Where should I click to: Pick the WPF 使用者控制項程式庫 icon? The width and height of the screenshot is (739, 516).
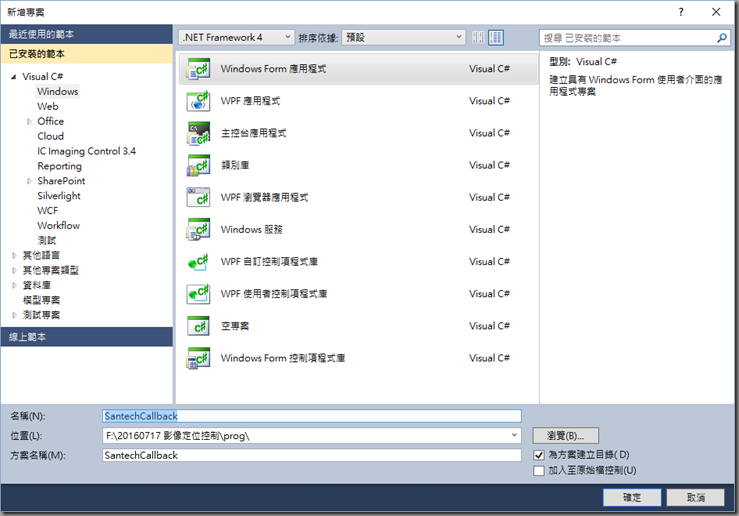198,294
